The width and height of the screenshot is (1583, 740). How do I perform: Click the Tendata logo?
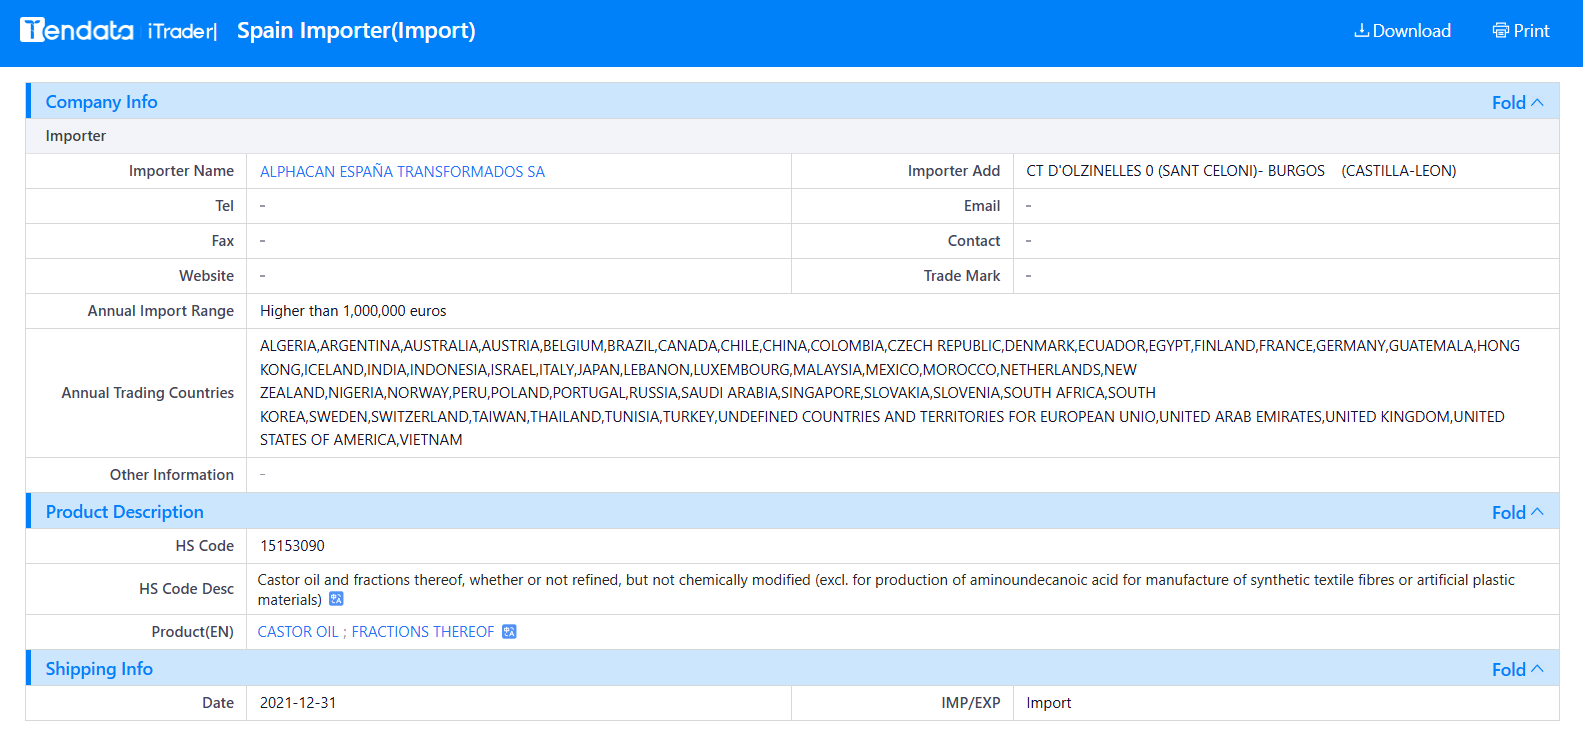[76, 30]
